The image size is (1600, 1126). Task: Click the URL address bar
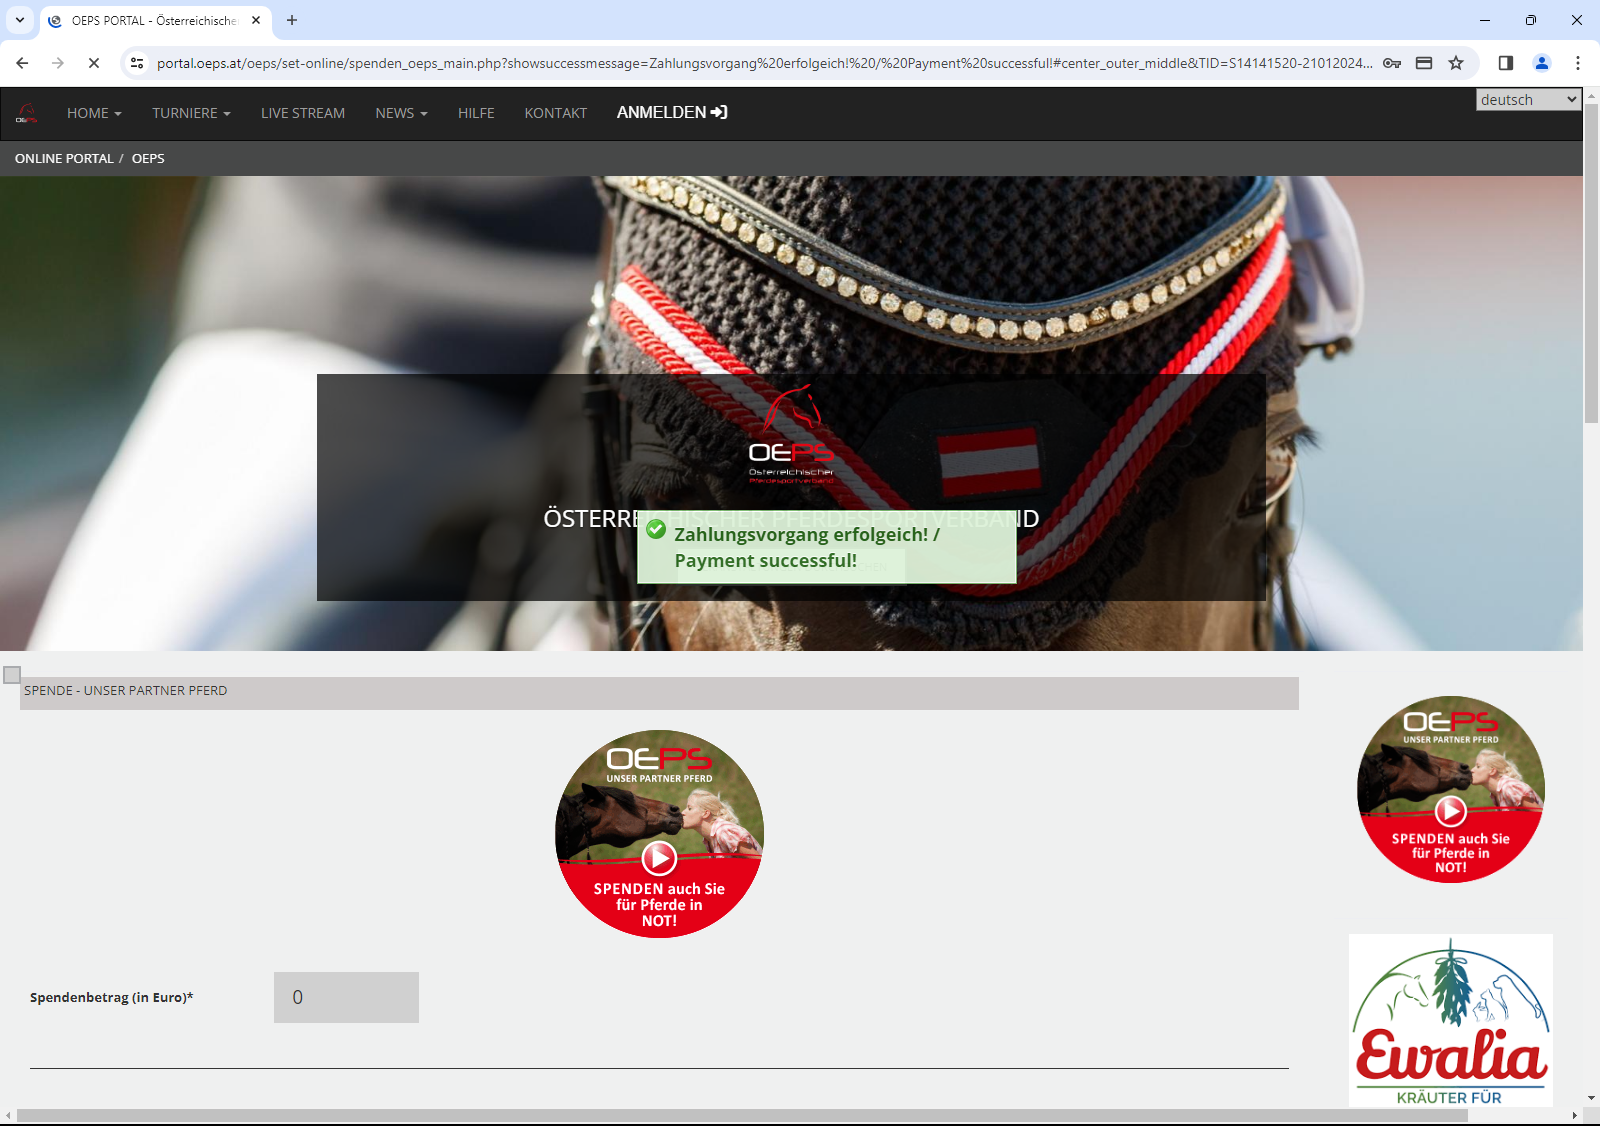click(764, 63)
